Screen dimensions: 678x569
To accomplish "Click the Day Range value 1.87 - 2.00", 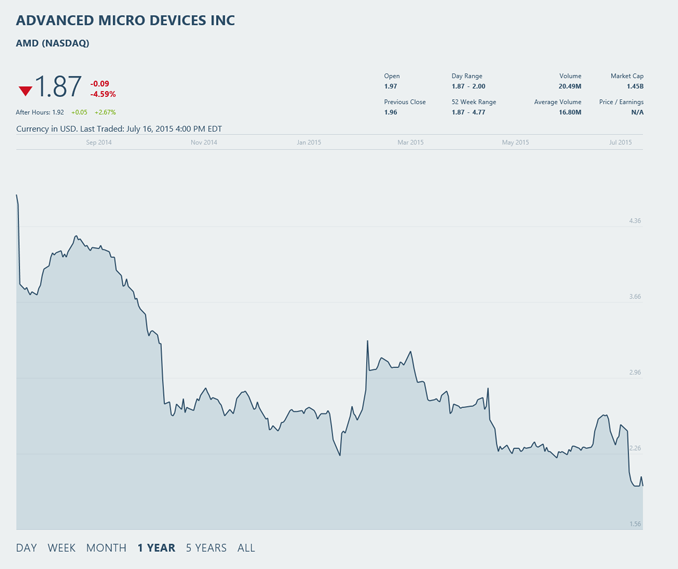I will 468,86.
